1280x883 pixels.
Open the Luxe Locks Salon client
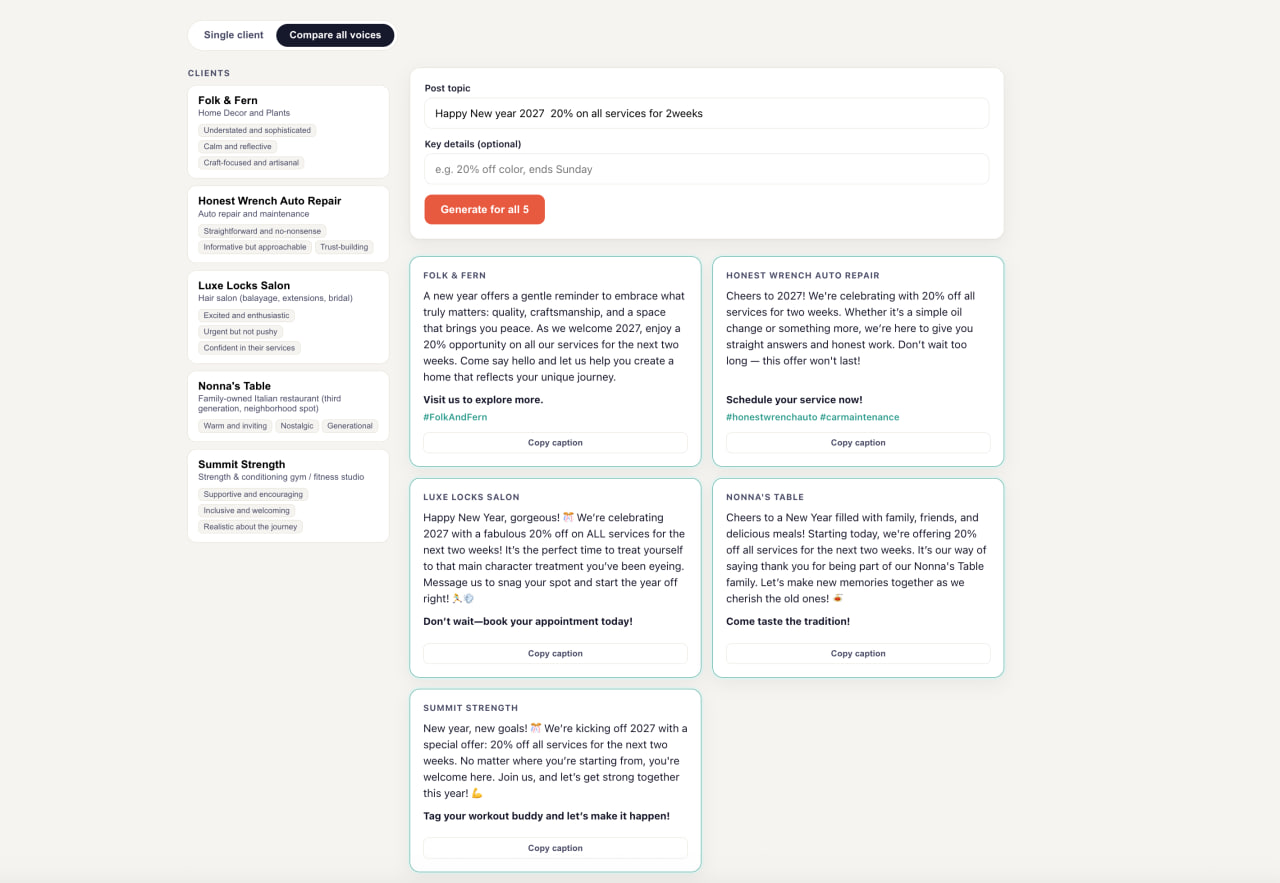point(288,317)
